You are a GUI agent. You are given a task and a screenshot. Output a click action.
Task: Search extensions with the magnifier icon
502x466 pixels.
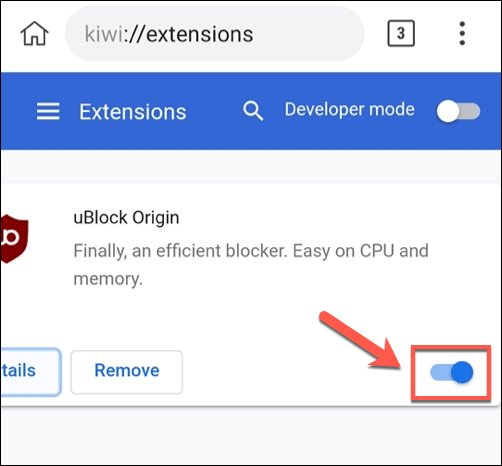click(253, 111)
